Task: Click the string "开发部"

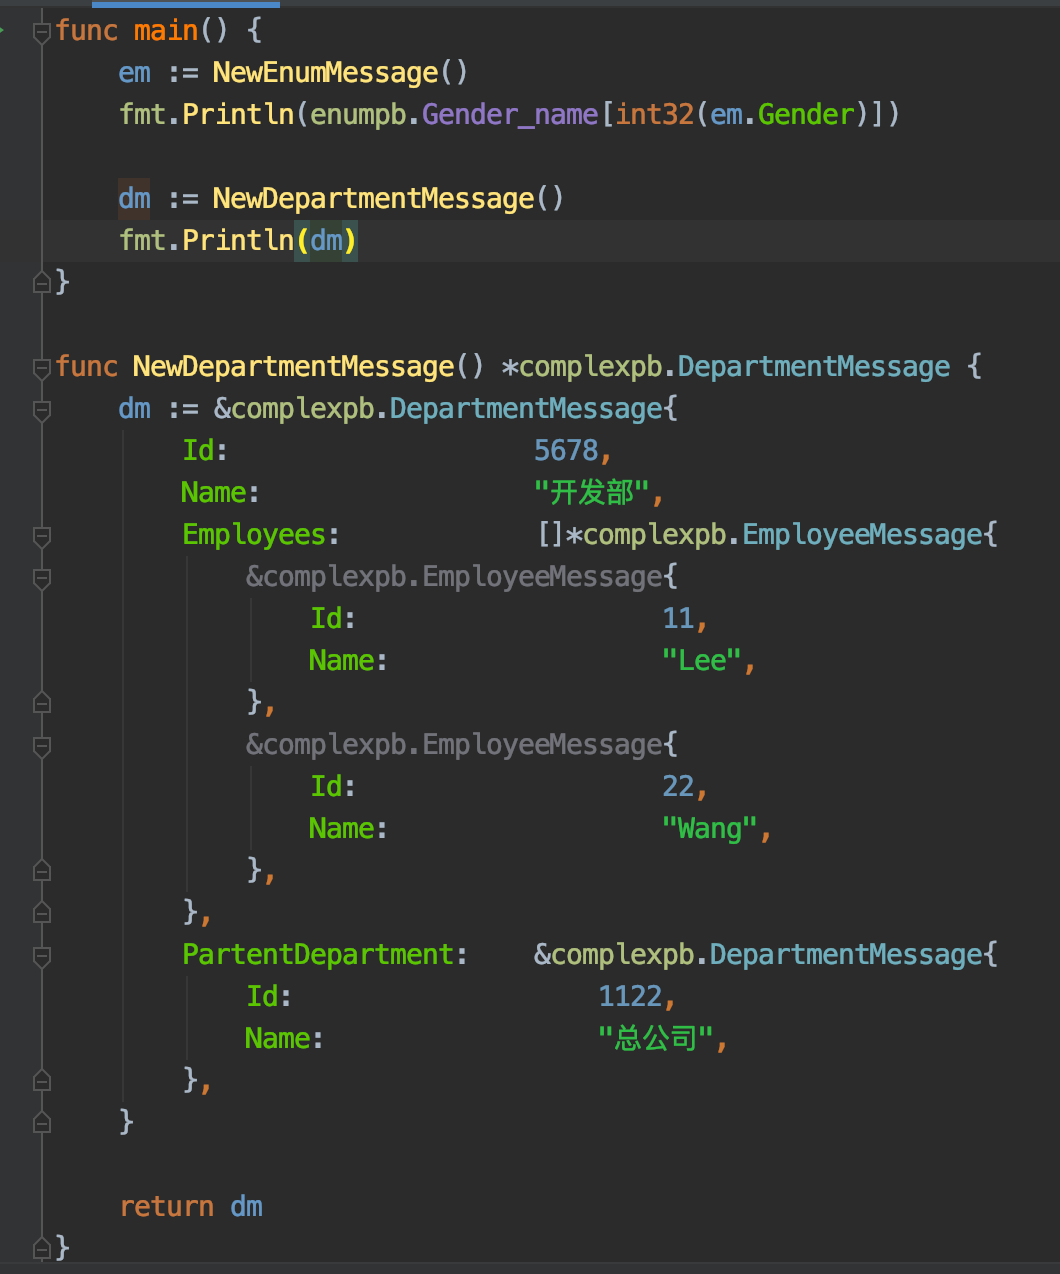Action: [x=590, y=493]
